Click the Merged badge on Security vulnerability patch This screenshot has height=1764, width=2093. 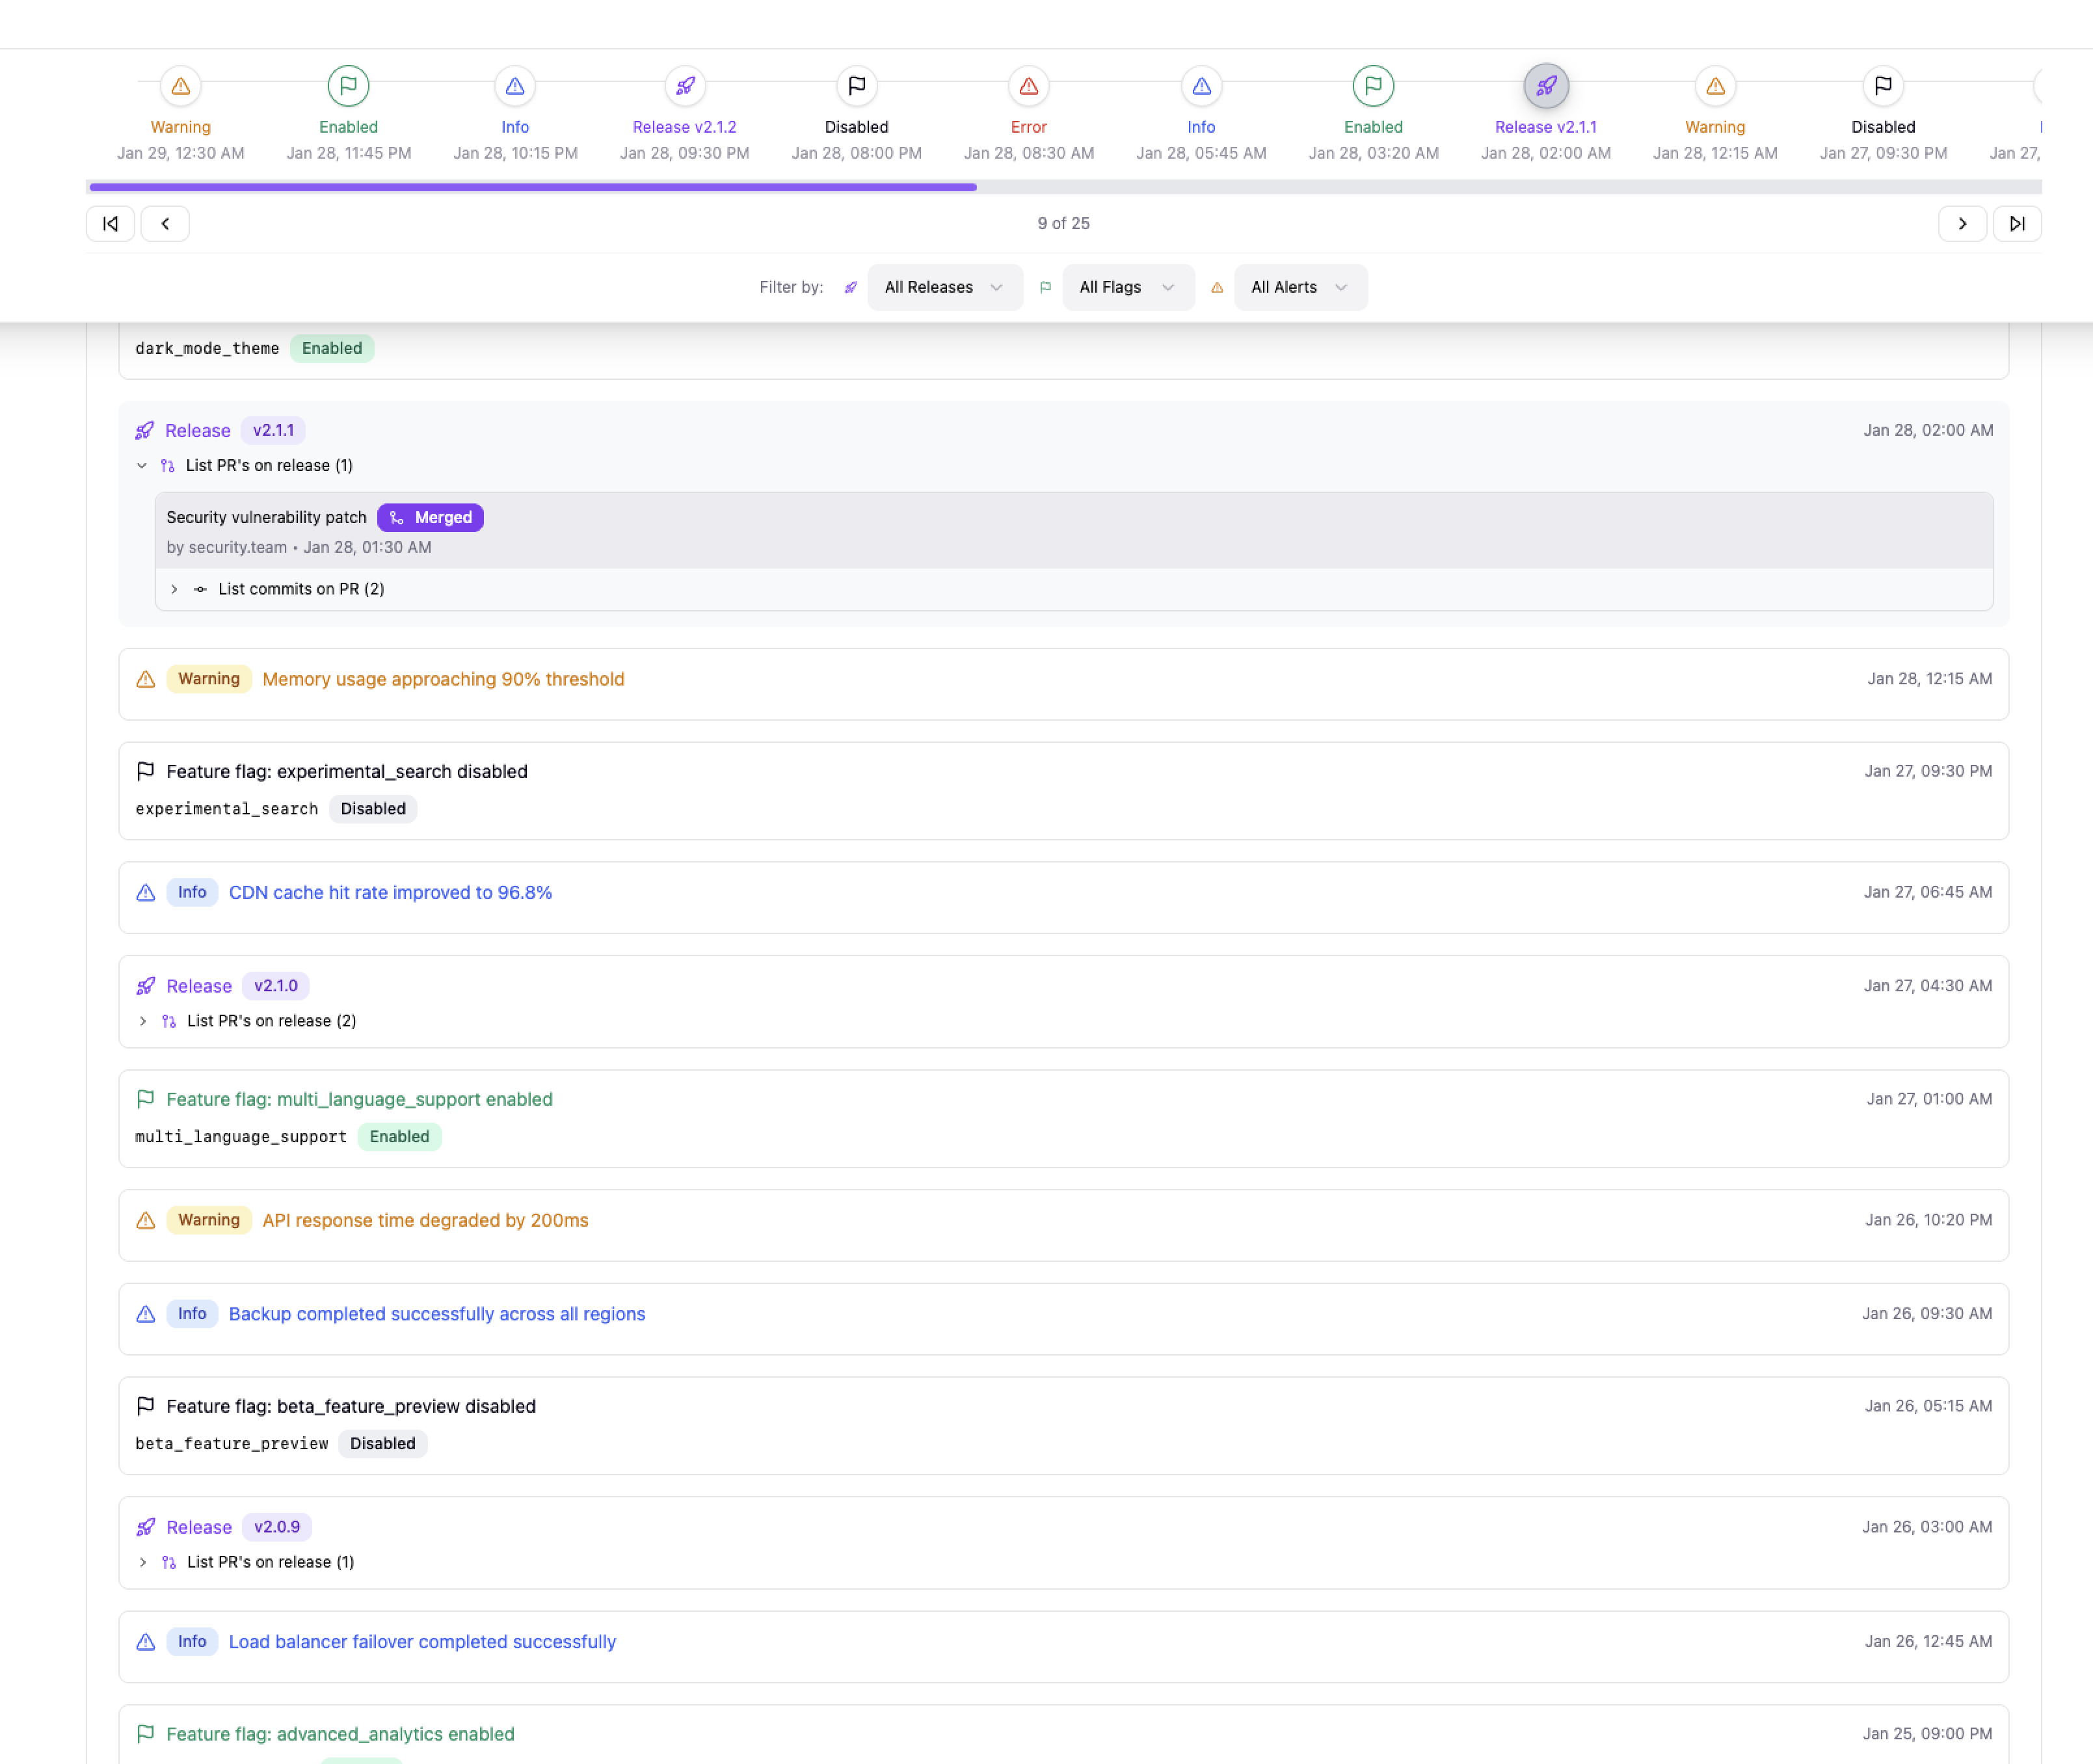click(430, 517)
